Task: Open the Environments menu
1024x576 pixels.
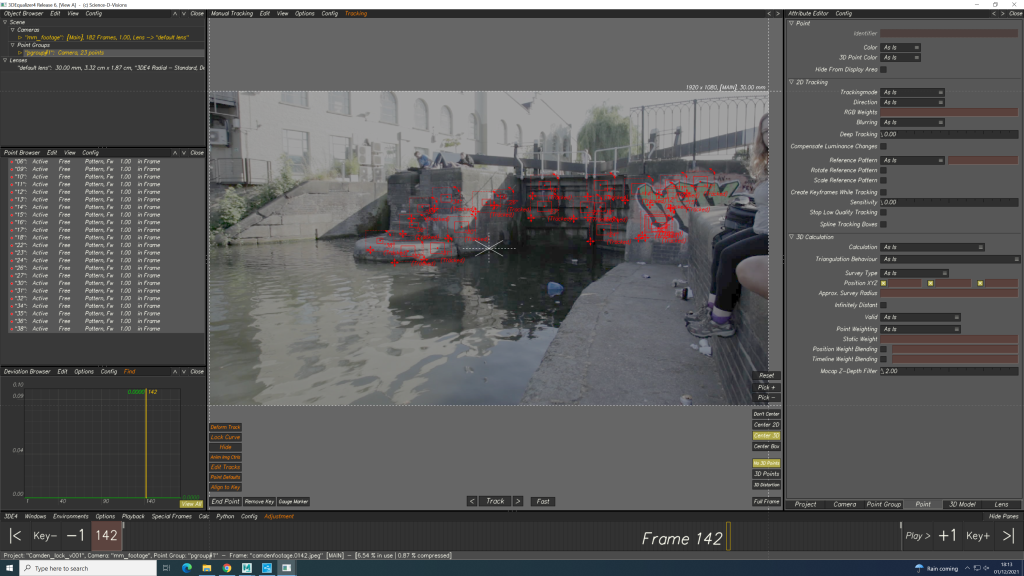Action: click(71, 517)
